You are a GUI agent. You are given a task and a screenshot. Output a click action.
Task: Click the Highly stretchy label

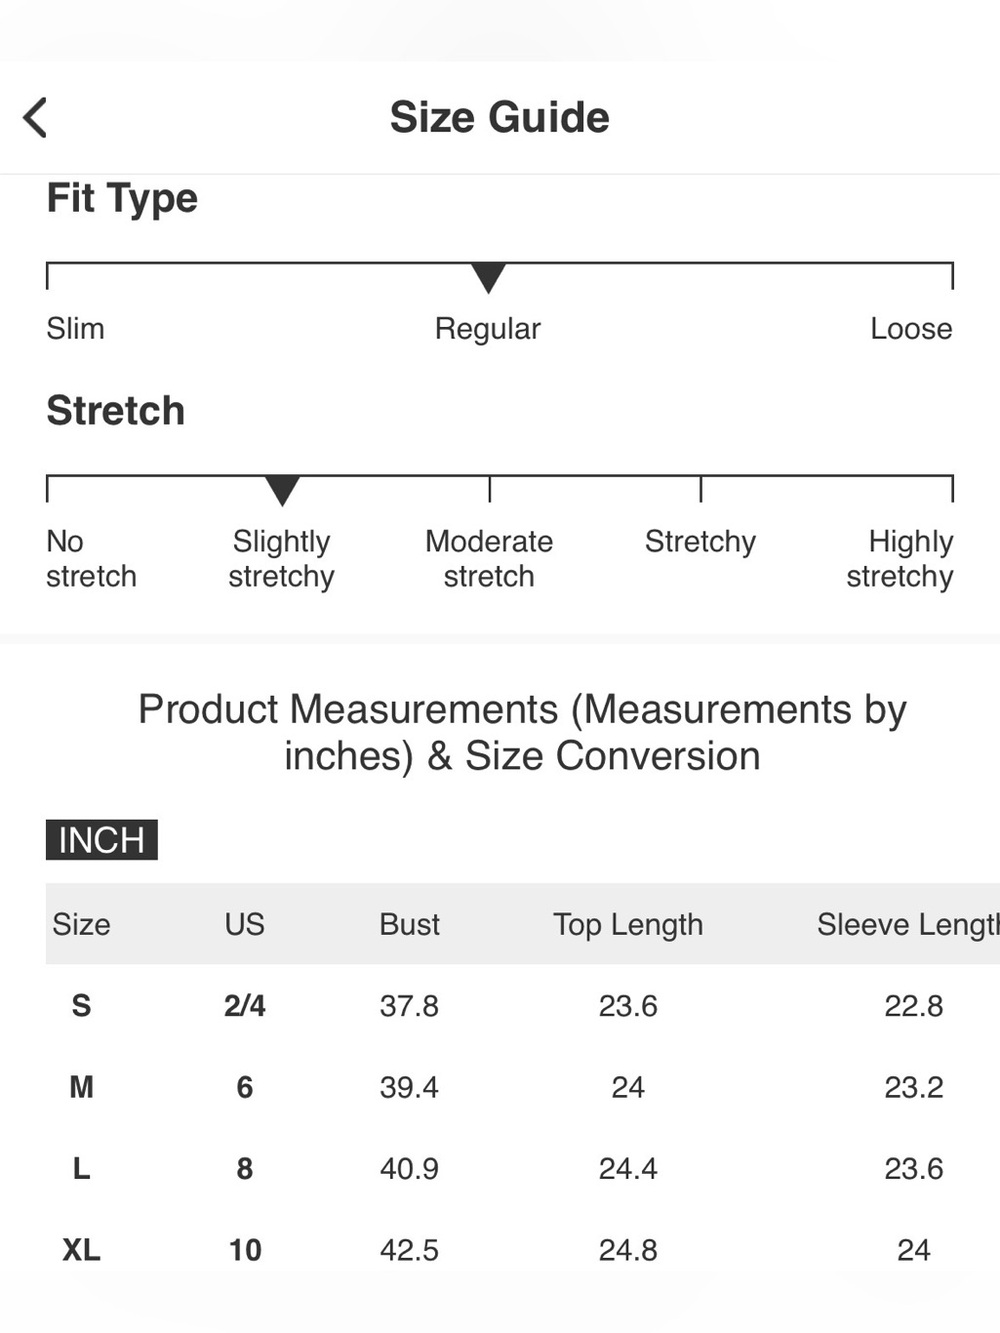(900, 558)
